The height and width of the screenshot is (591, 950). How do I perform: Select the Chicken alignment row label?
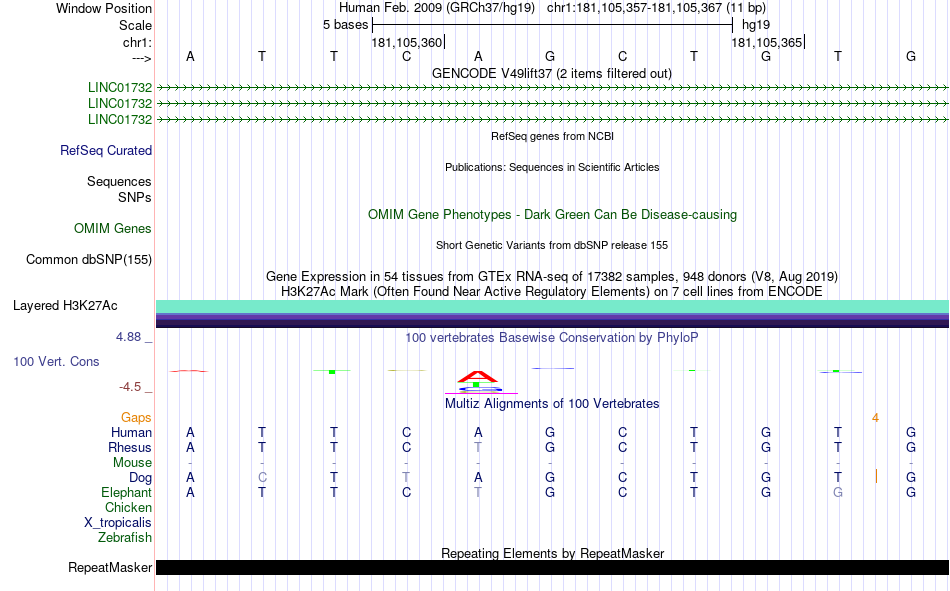pos(128,507)
